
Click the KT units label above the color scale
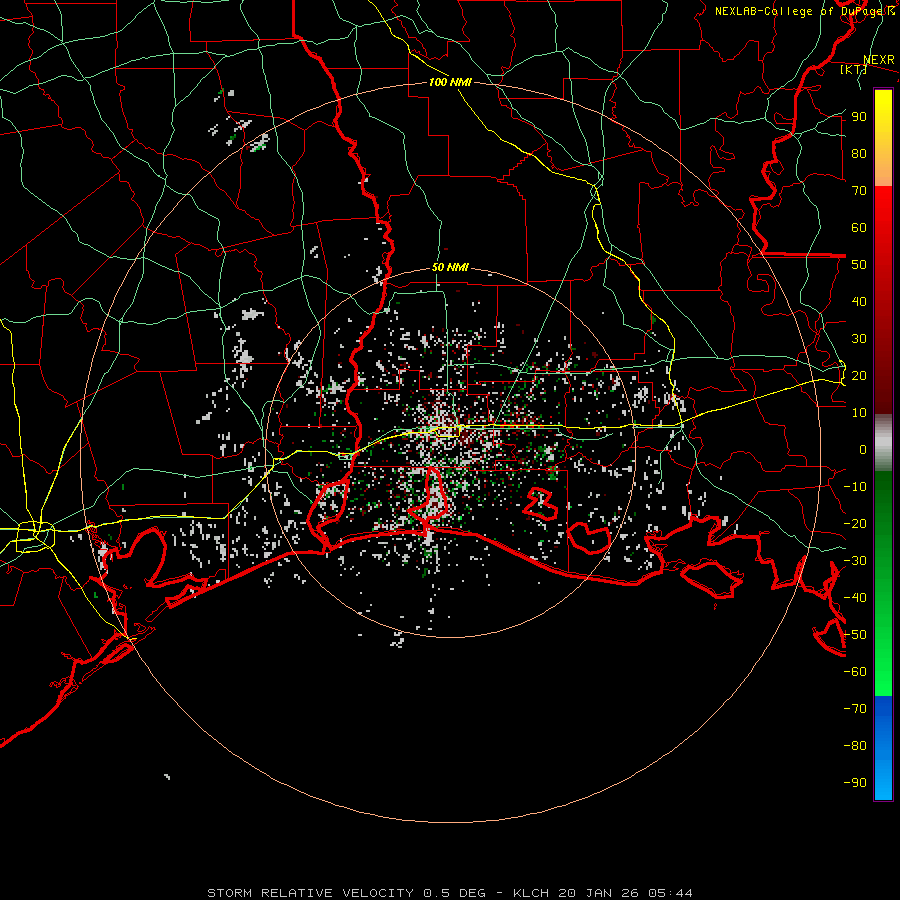coord(854,69)
